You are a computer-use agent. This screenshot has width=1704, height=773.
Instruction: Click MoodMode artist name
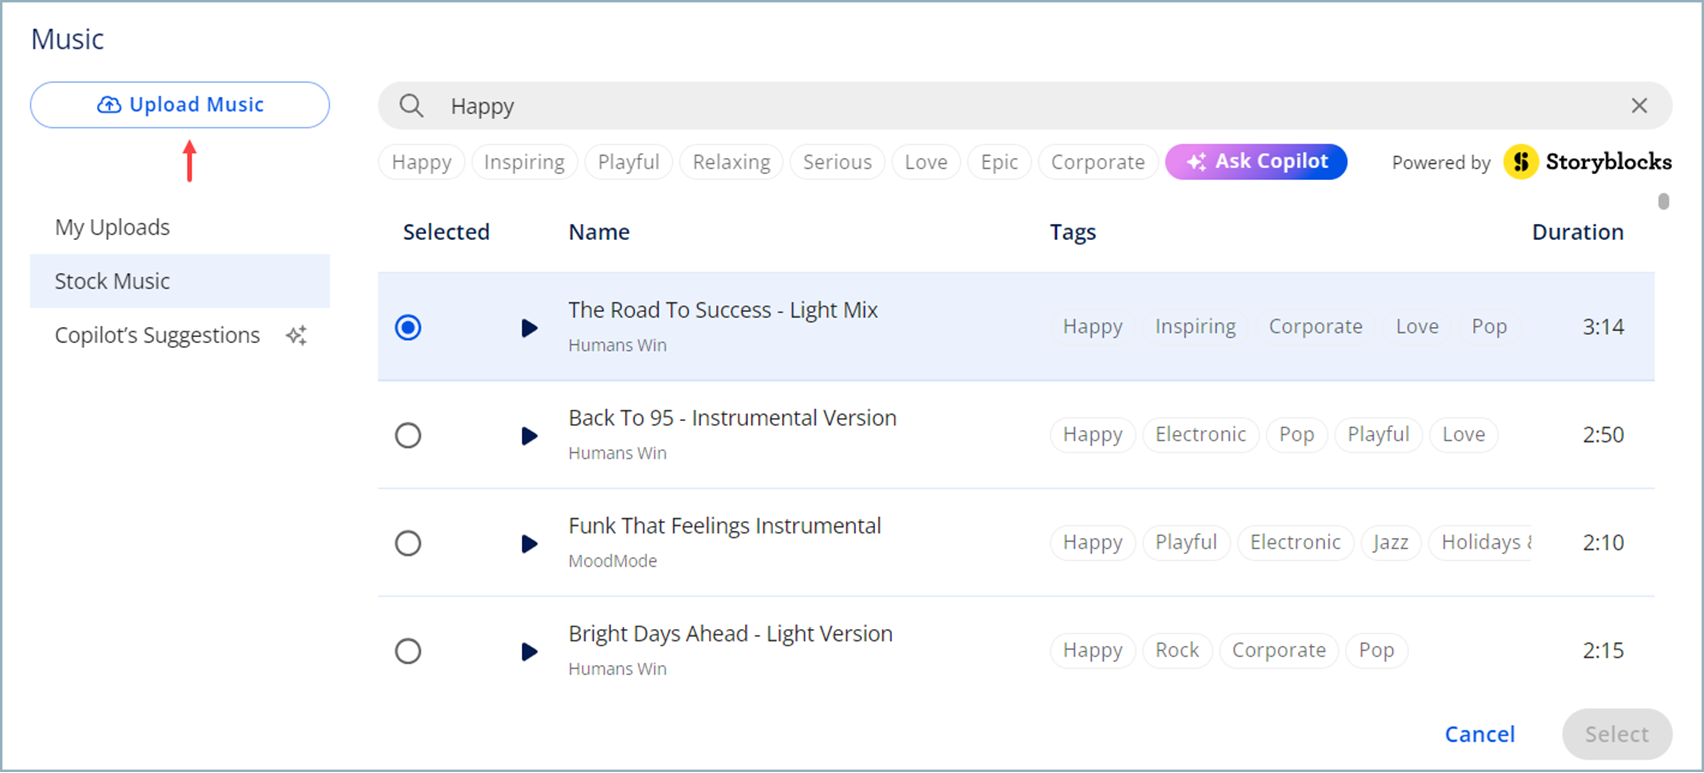tap(613, 561)
